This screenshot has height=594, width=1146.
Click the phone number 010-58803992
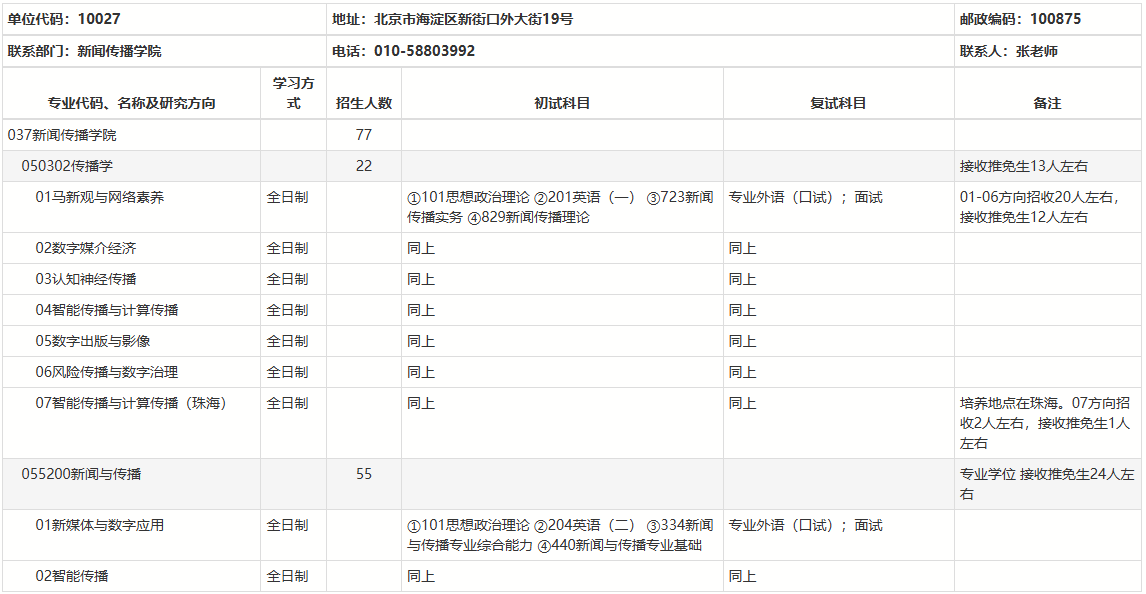pos(424,51)
